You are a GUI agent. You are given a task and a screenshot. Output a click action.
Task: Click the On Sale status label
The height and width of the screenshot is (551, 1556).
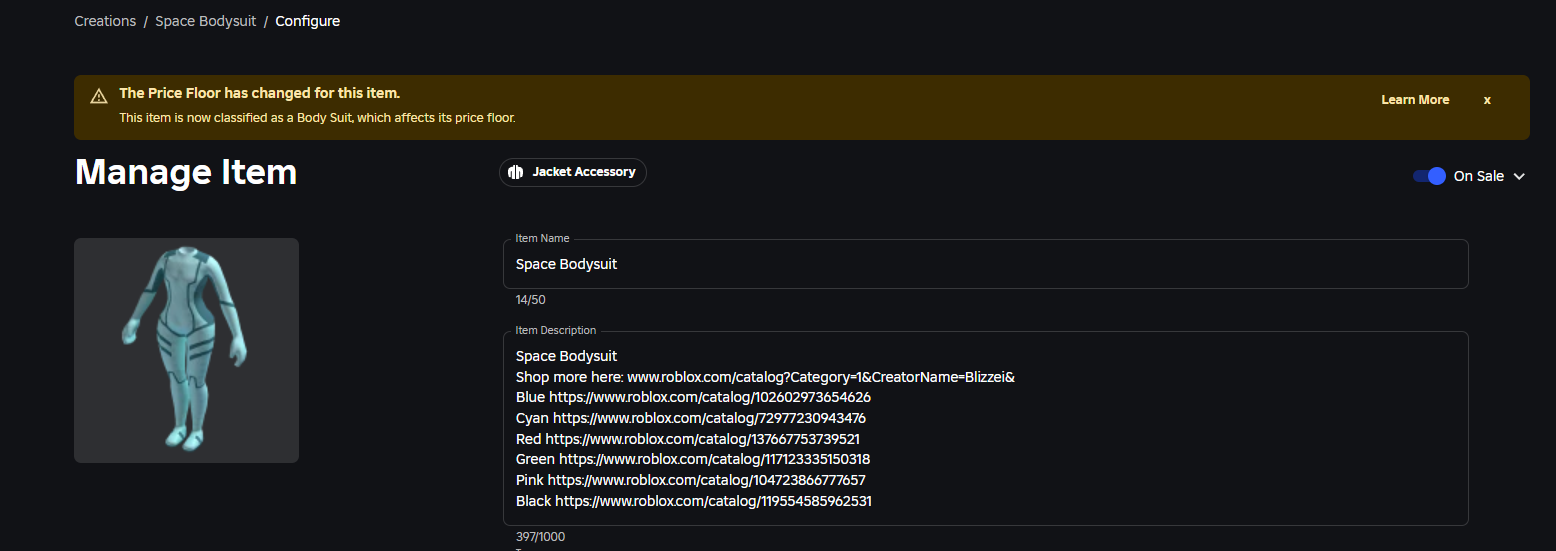(1478, 176)
